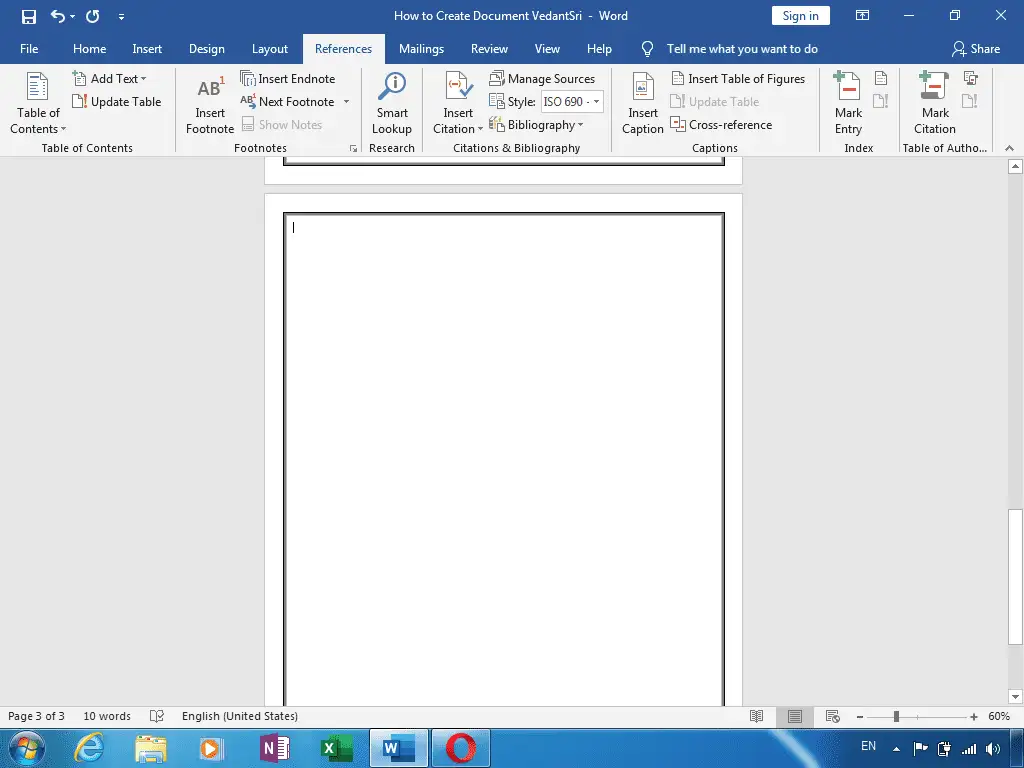Open the Opera browser from the taskbar
The height and width of the screenshot is (768, 1024).
[x=460, y=748]
